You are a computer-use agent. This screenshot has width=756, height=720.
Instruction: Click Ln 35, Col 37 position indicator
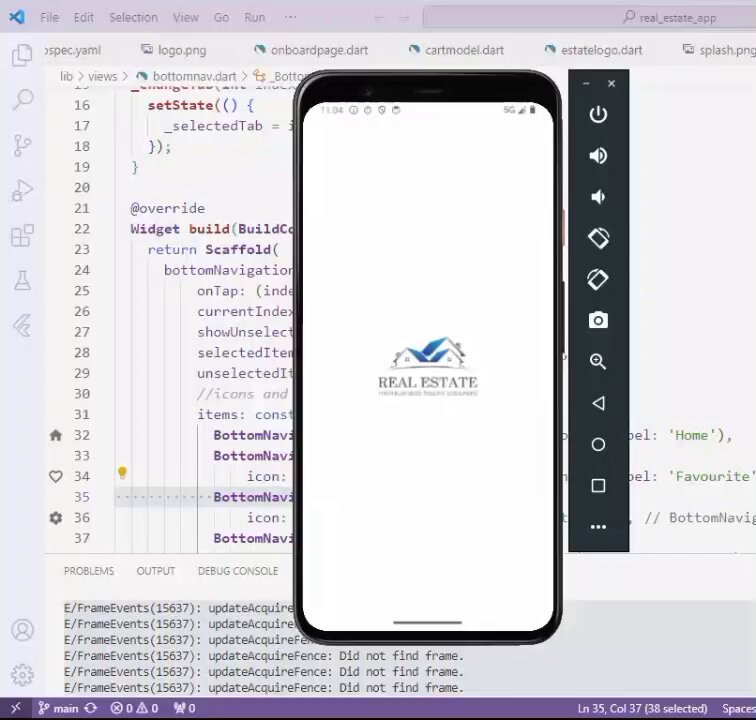pyautogui.click(x=642, y=708)
